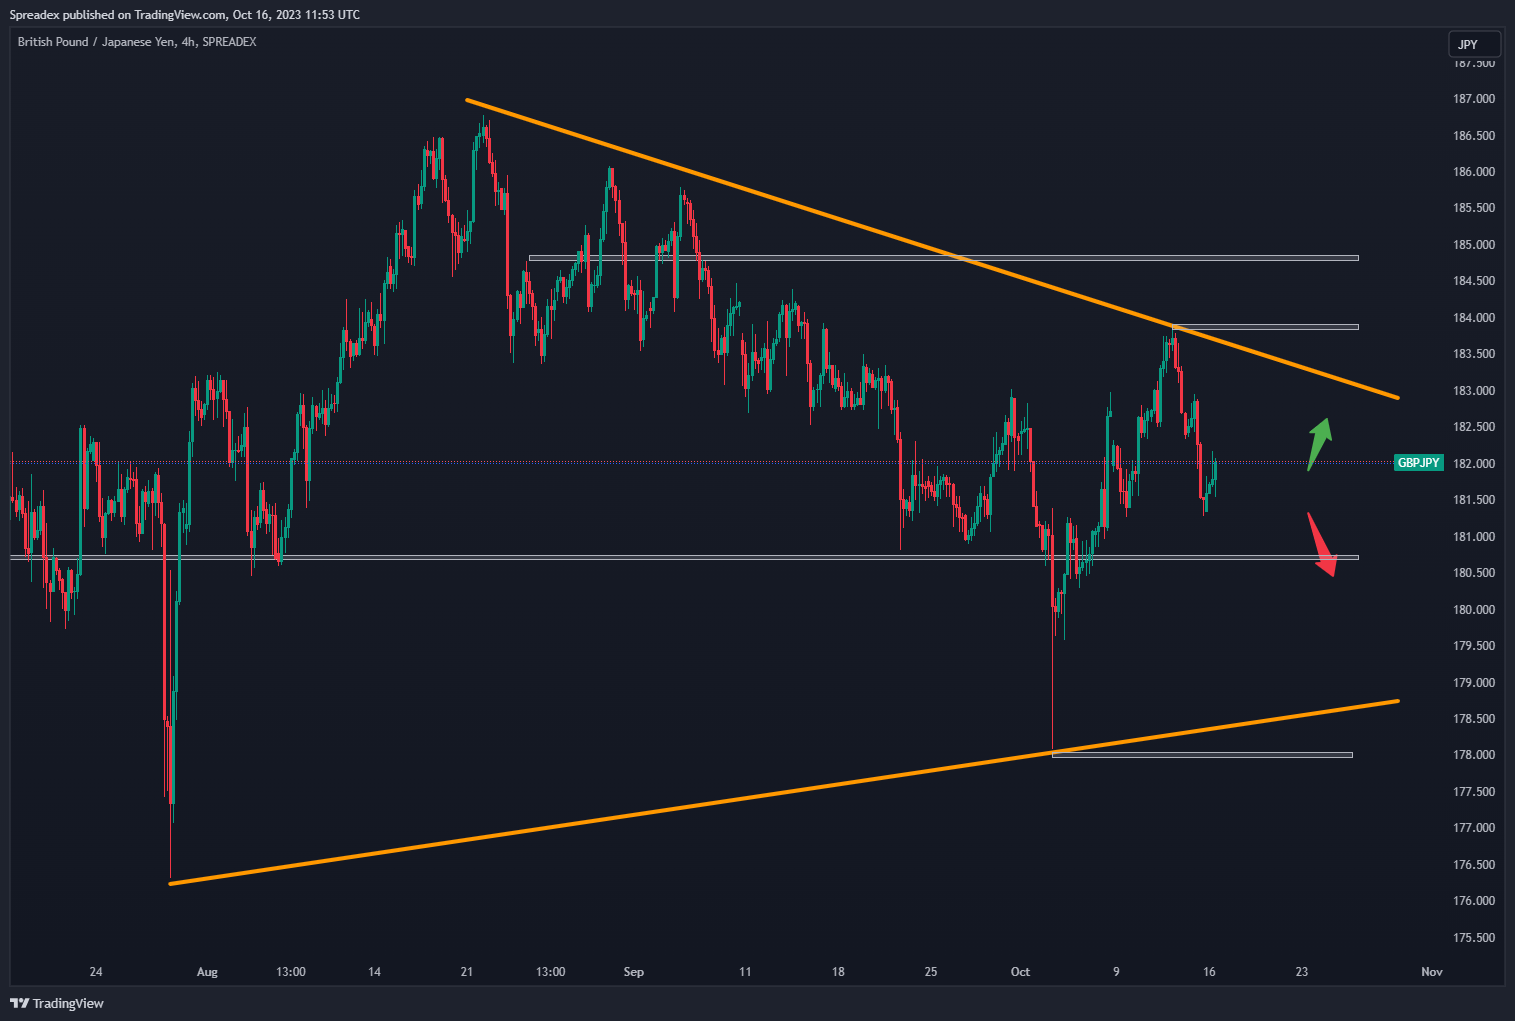Viewport: 1515px width, 1021px height.
Task: Open the JPY currency selector
Action: [1475, 44]
